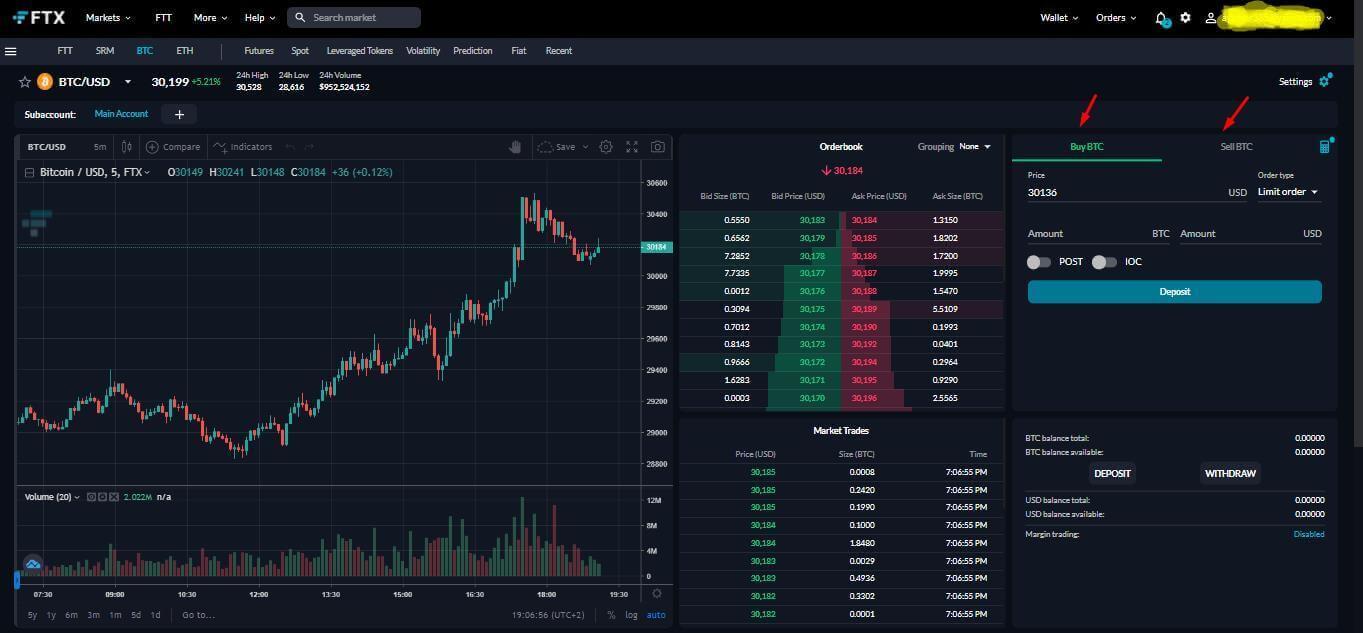This screenshot has height=633, width=1363.
Task: Favorite BTC/USD with the star icon
Action: coord(25,82)
